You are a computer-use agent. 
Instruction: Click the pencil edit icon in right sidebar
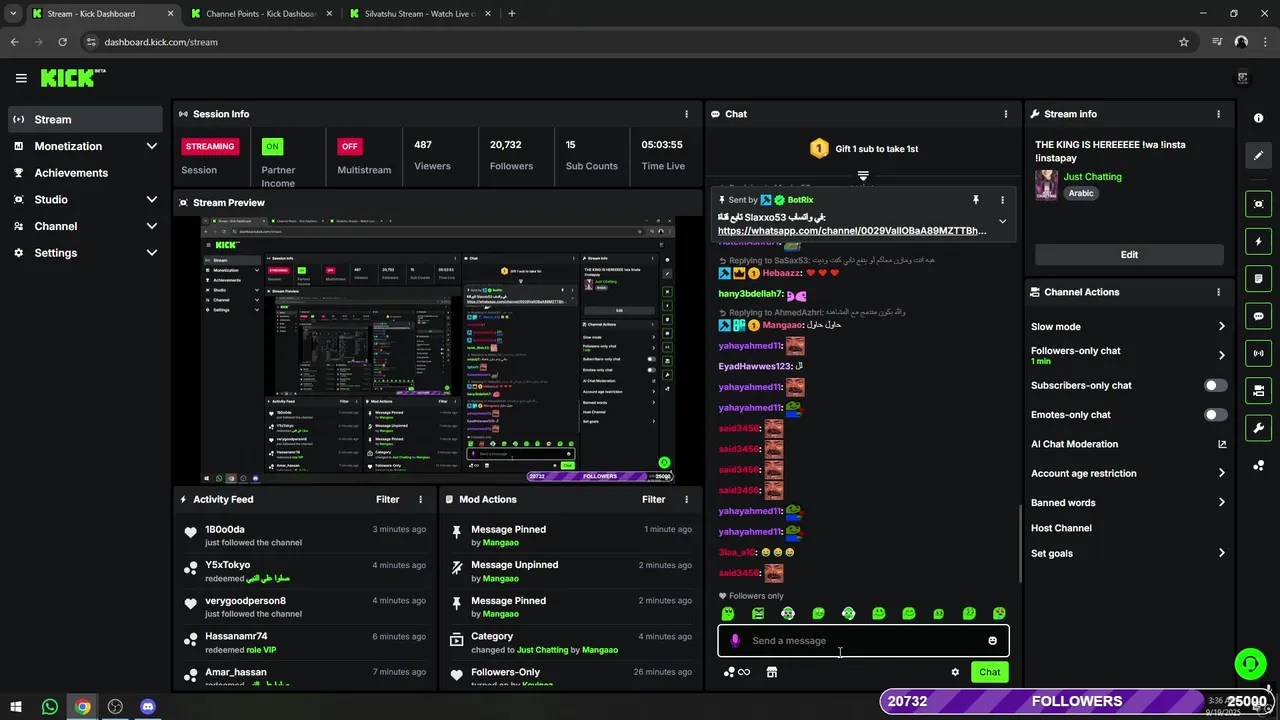[1258, 155]
